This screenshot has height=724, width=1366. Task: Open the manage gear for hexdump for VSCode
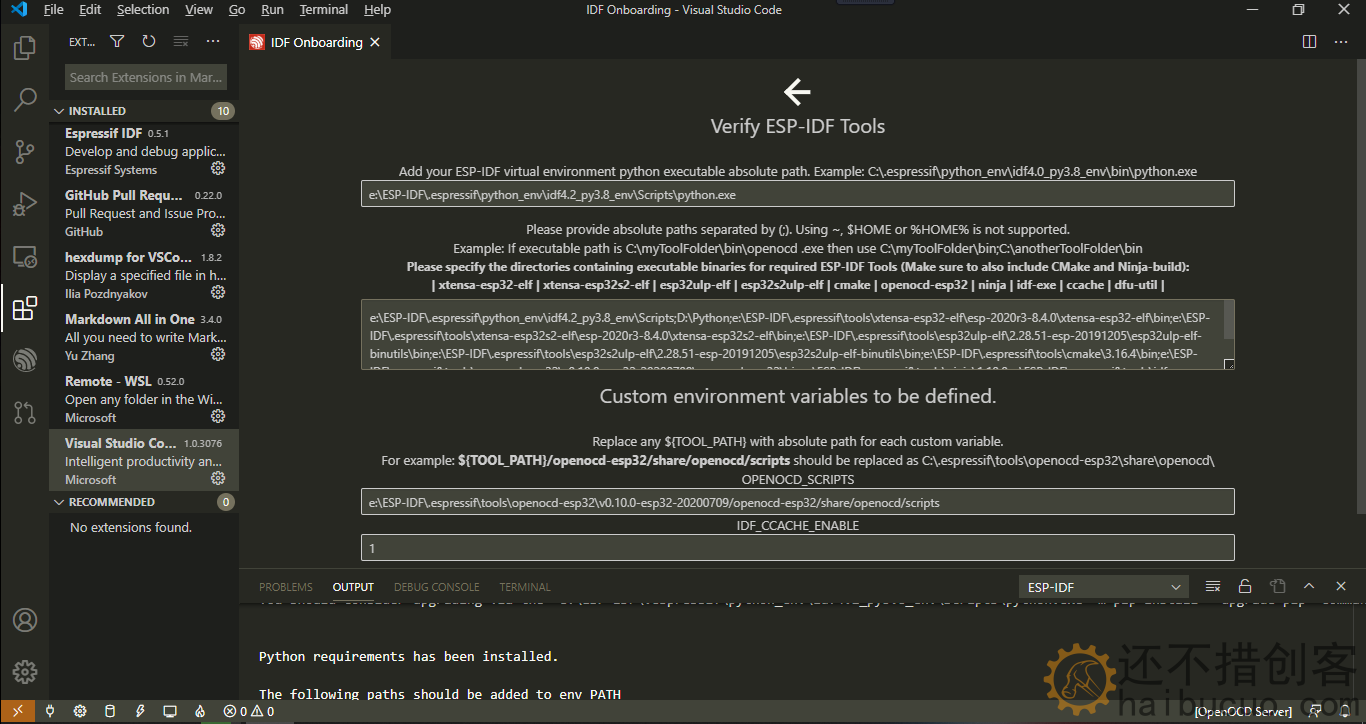pyautogui.click(x=218, y=293)
